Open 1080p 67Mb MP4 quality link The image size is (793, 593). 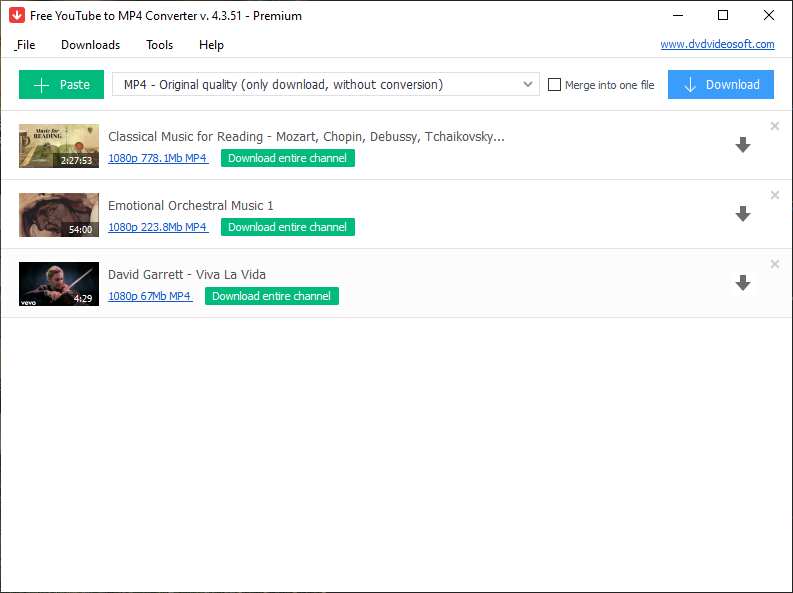coord(150,296)
